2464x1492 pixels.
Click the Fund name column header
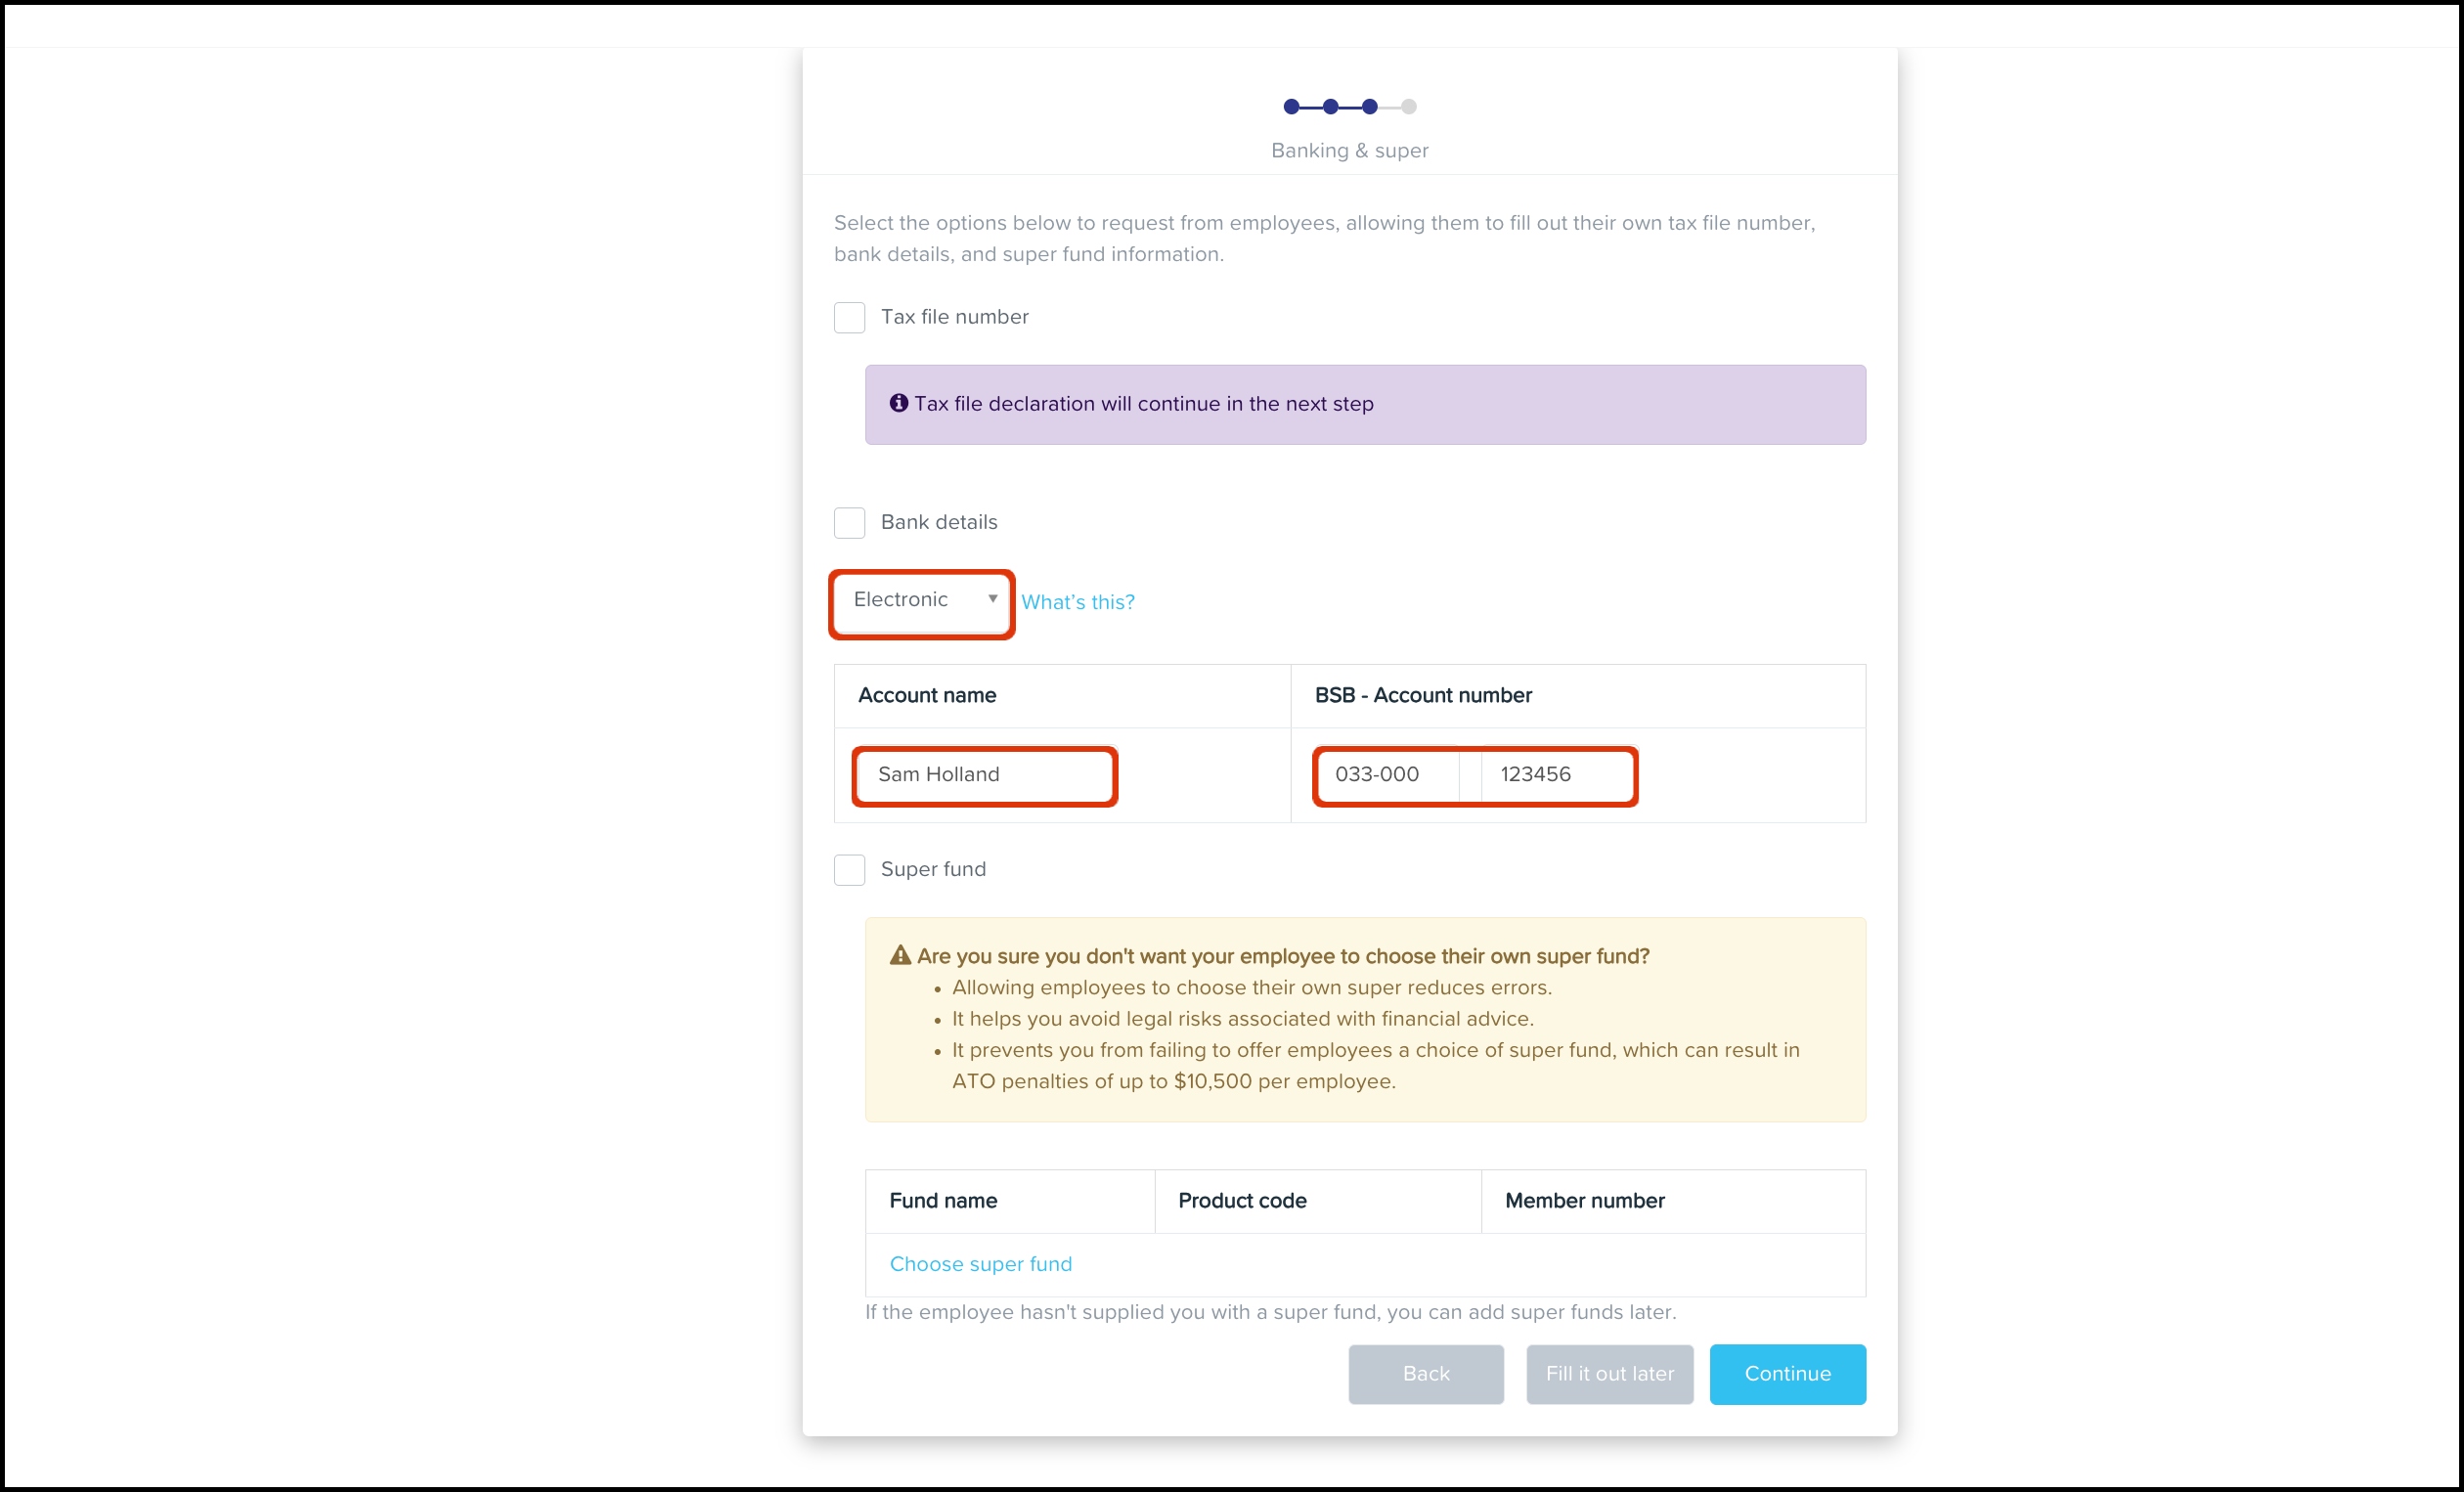point(943,1201)
